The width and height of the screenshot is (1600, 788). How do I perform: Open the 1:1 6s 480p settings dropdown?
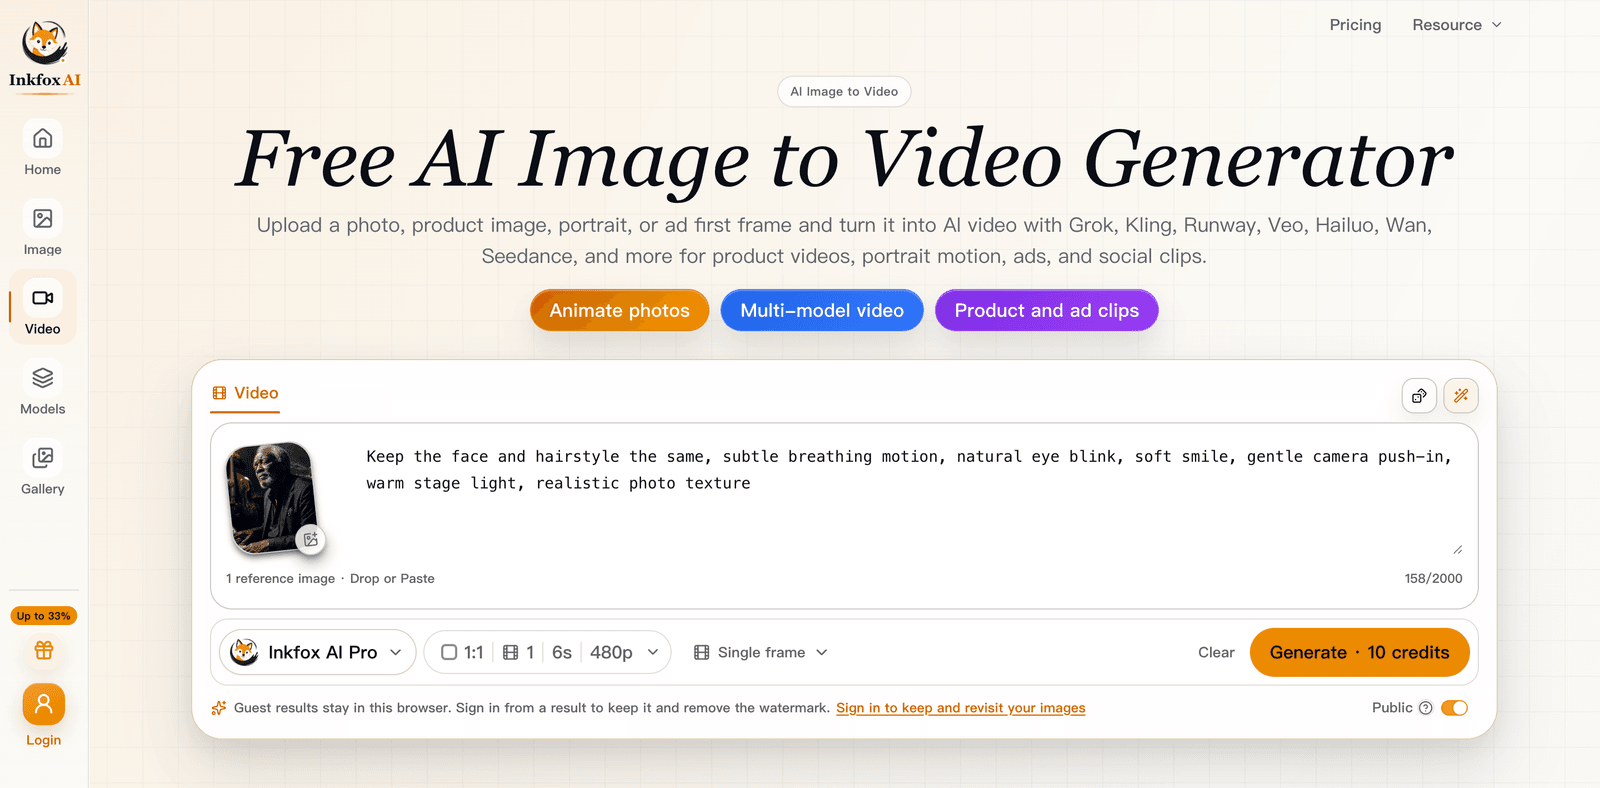[x=548, y=652]
